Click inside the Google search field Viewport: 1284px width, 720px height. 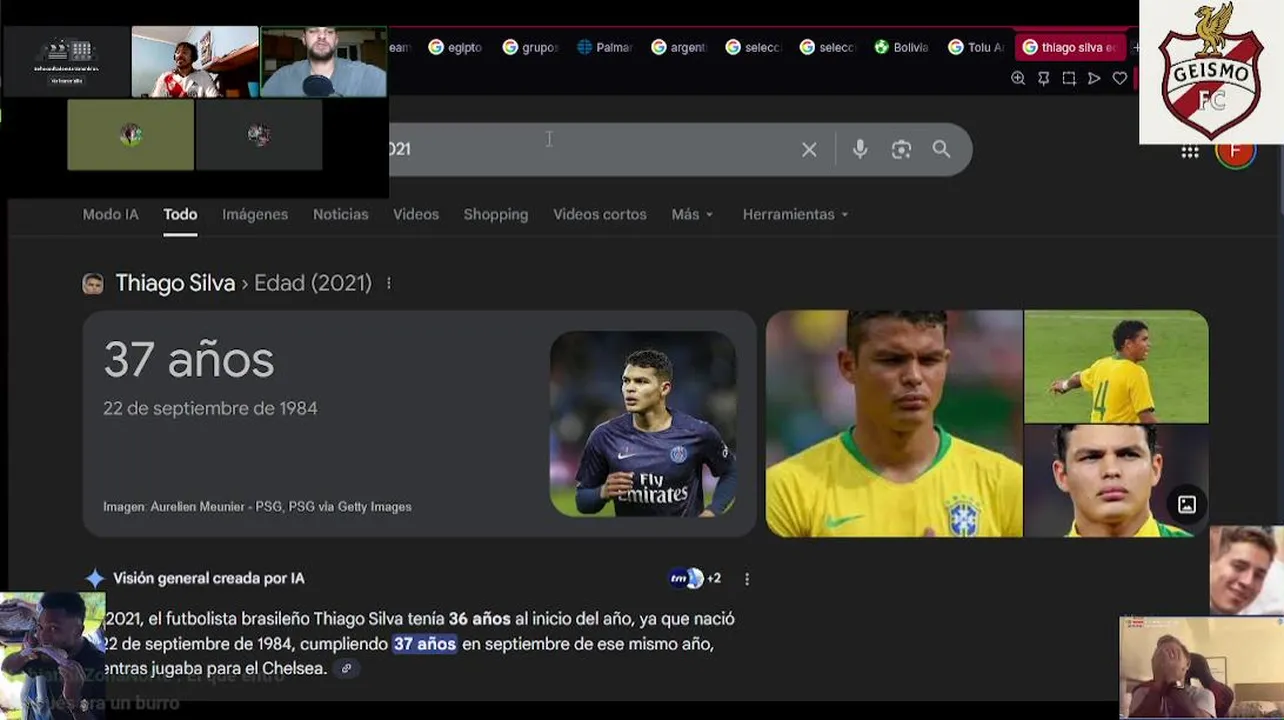590,149
